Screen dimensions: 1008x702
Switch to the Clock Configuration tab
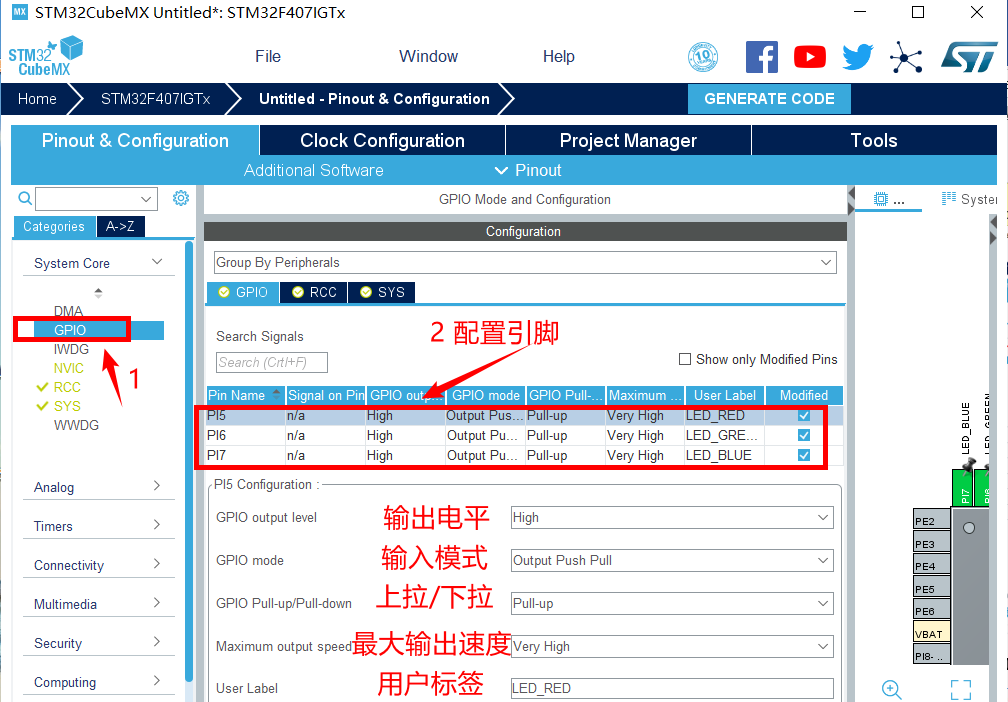click(382, 140)
